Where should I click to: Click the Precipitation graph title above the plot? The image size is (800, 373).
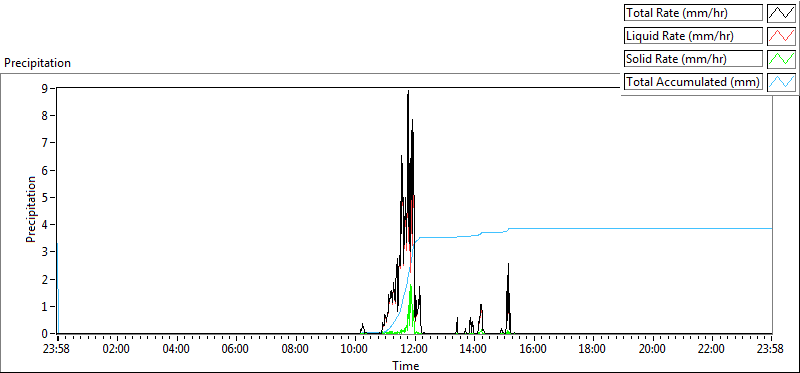37,63
